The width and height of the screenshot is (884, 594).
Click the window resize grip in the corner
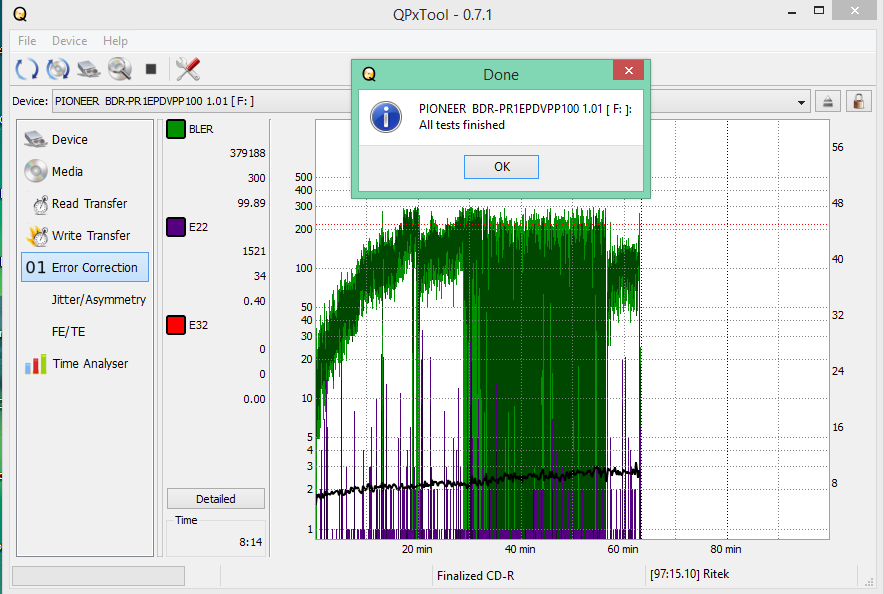tap(869, 583)
